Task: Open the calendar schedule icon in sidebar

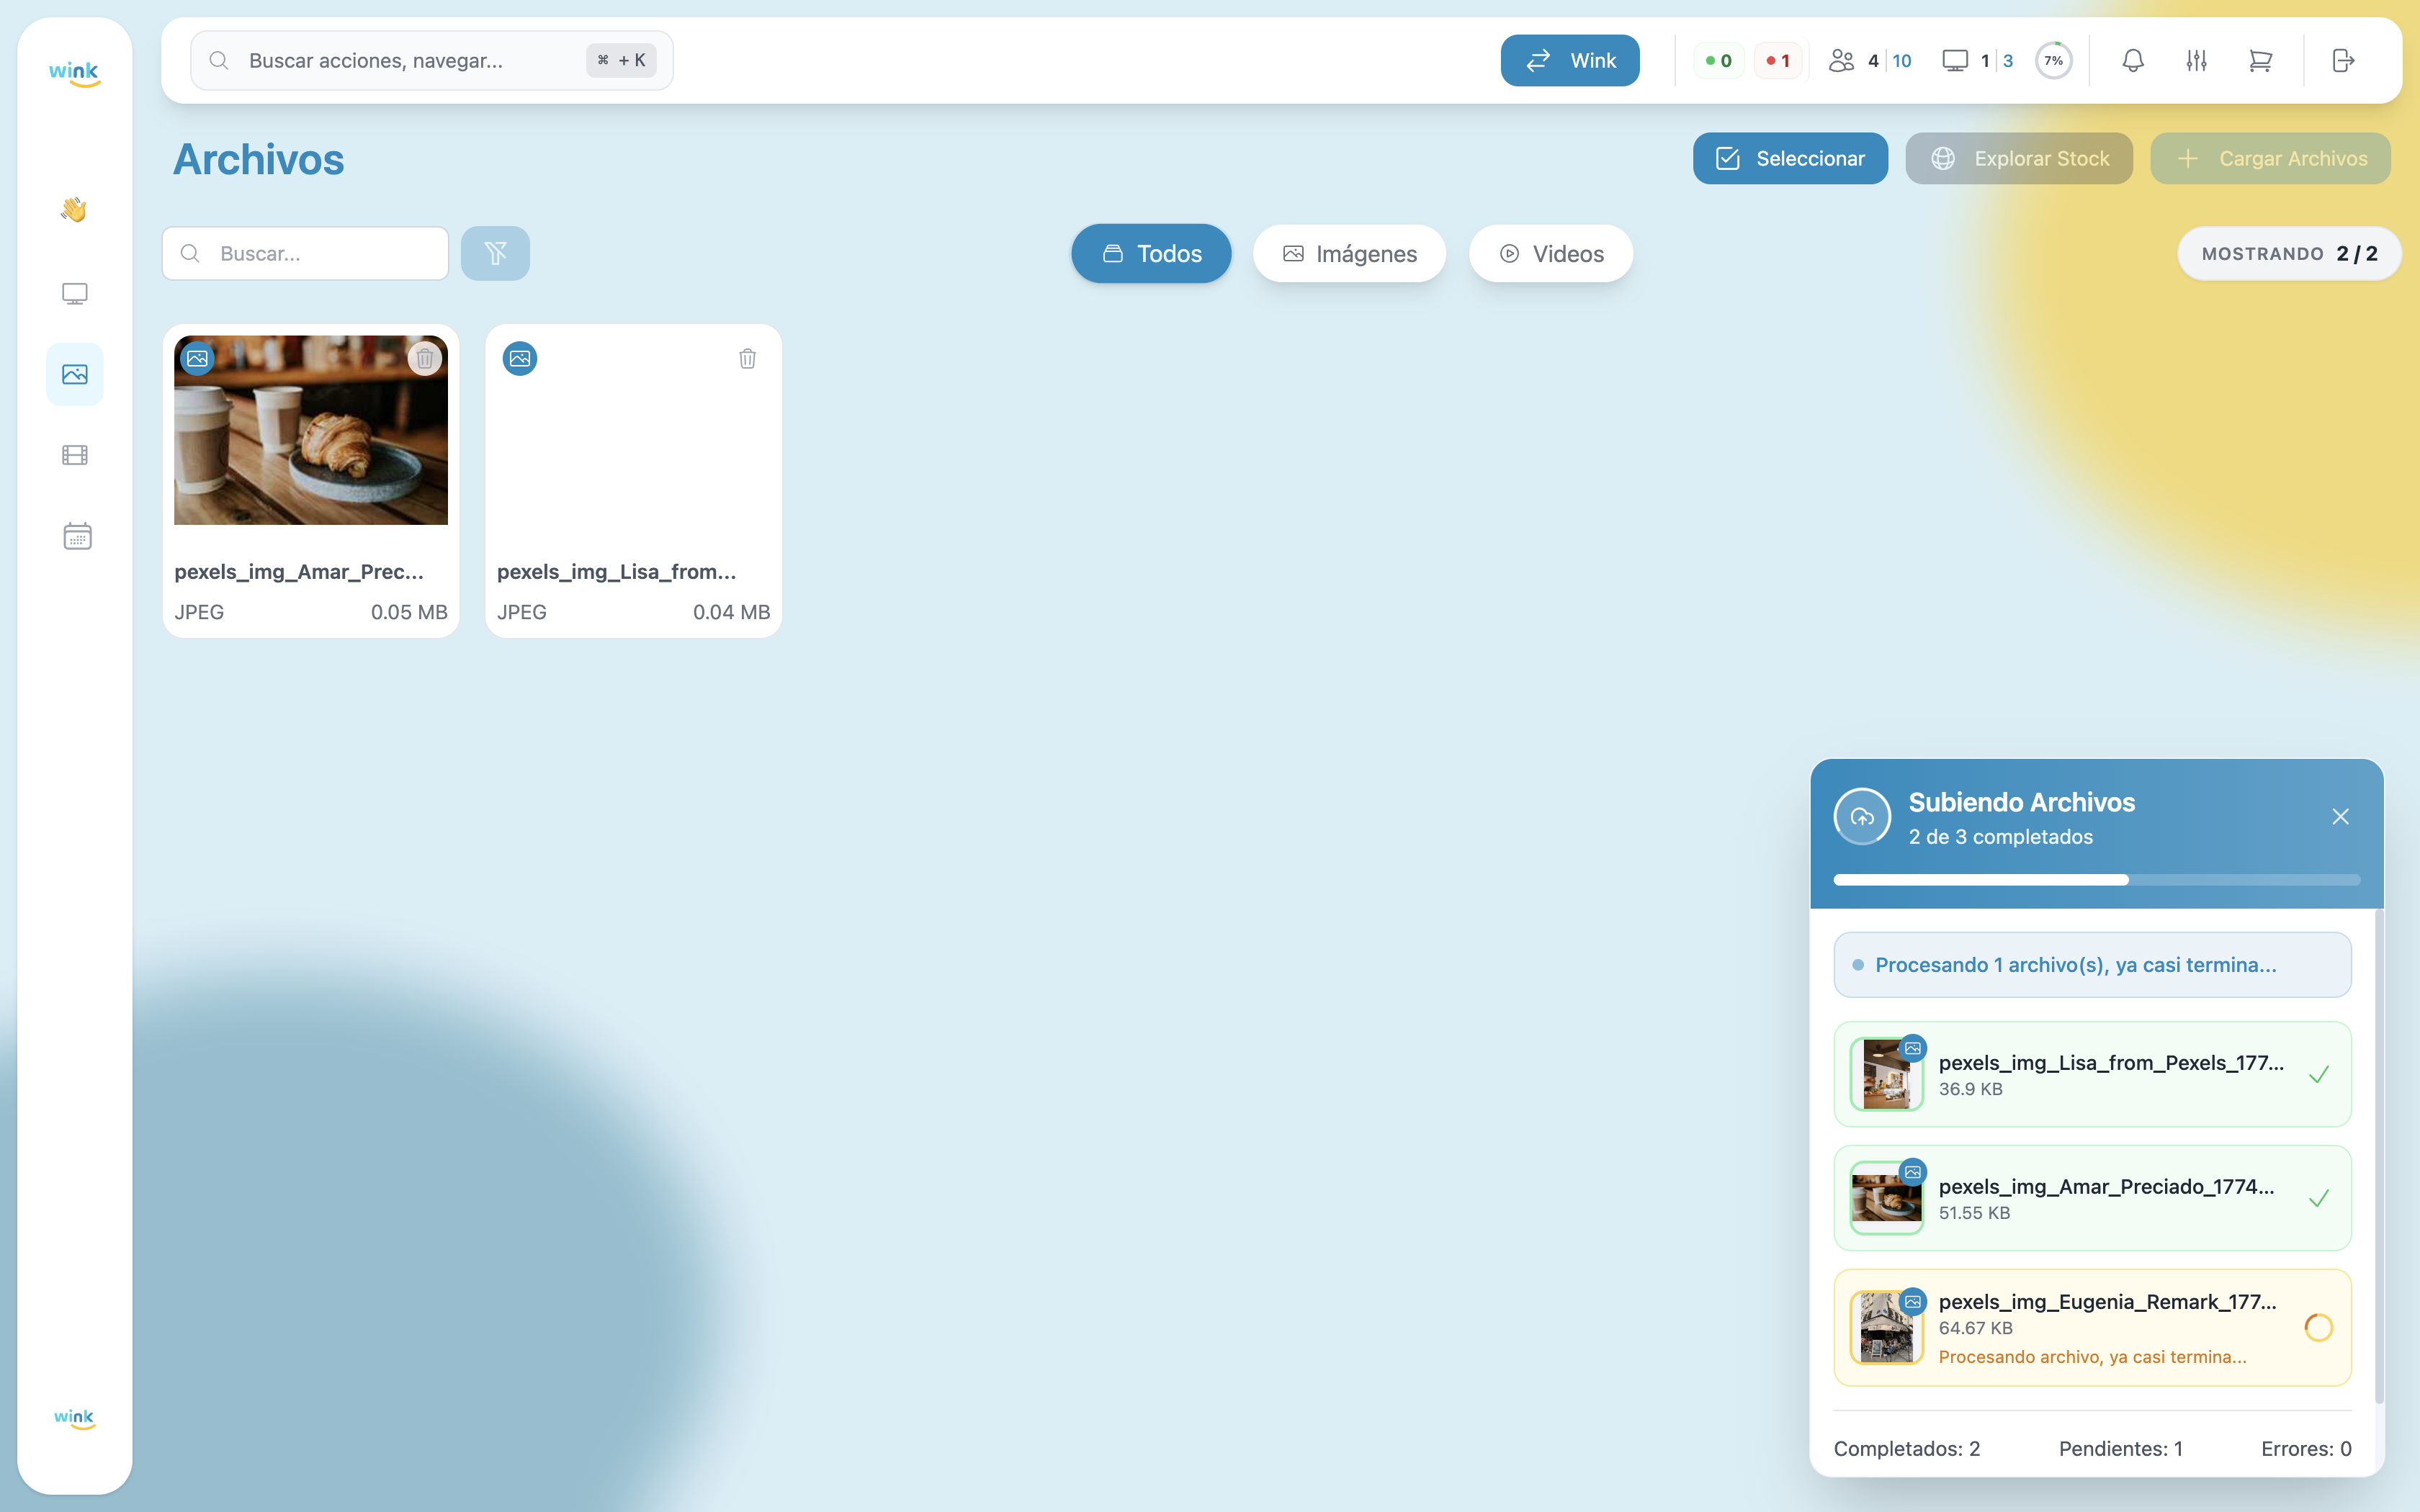Action: 77,536
